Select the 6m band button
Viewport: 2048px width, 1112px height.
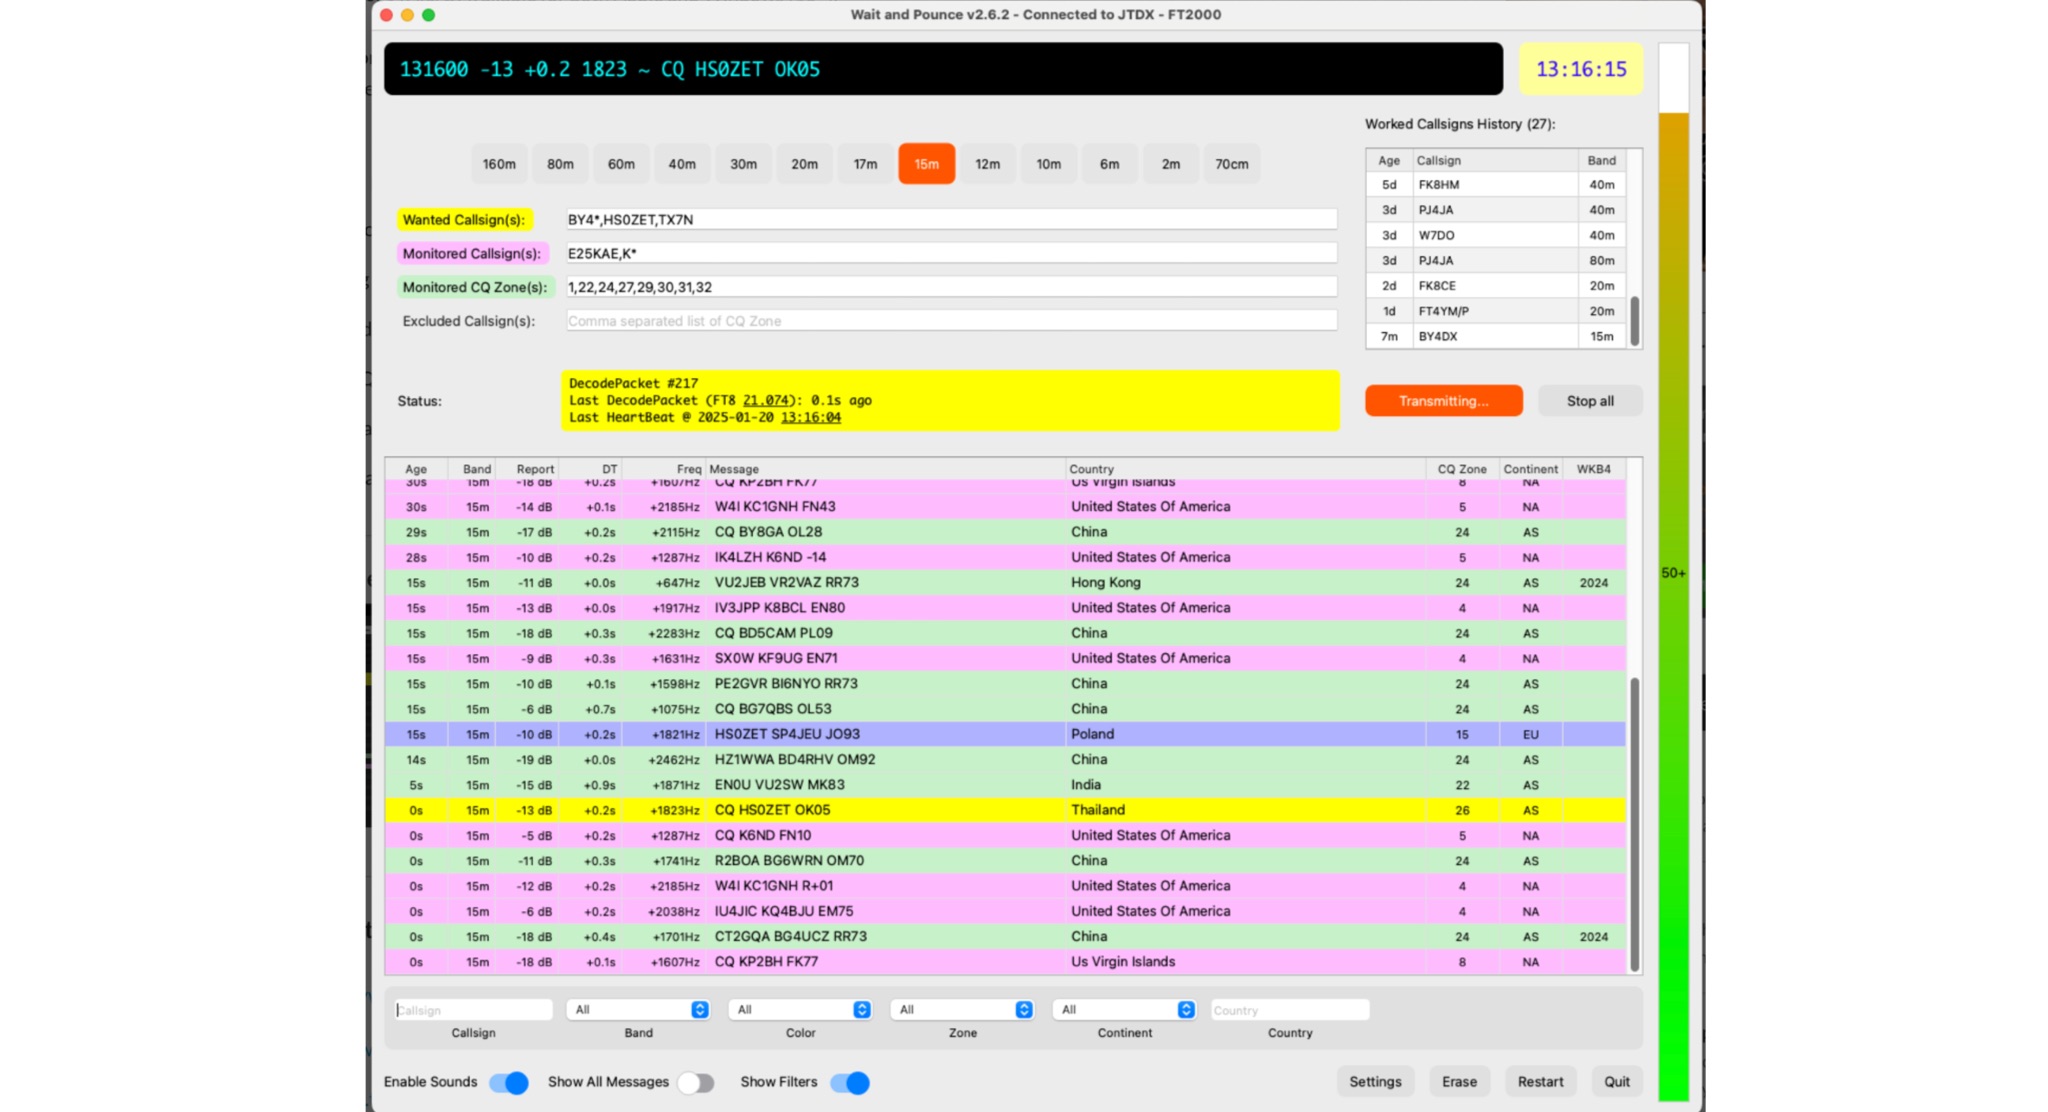(1109, 164)
